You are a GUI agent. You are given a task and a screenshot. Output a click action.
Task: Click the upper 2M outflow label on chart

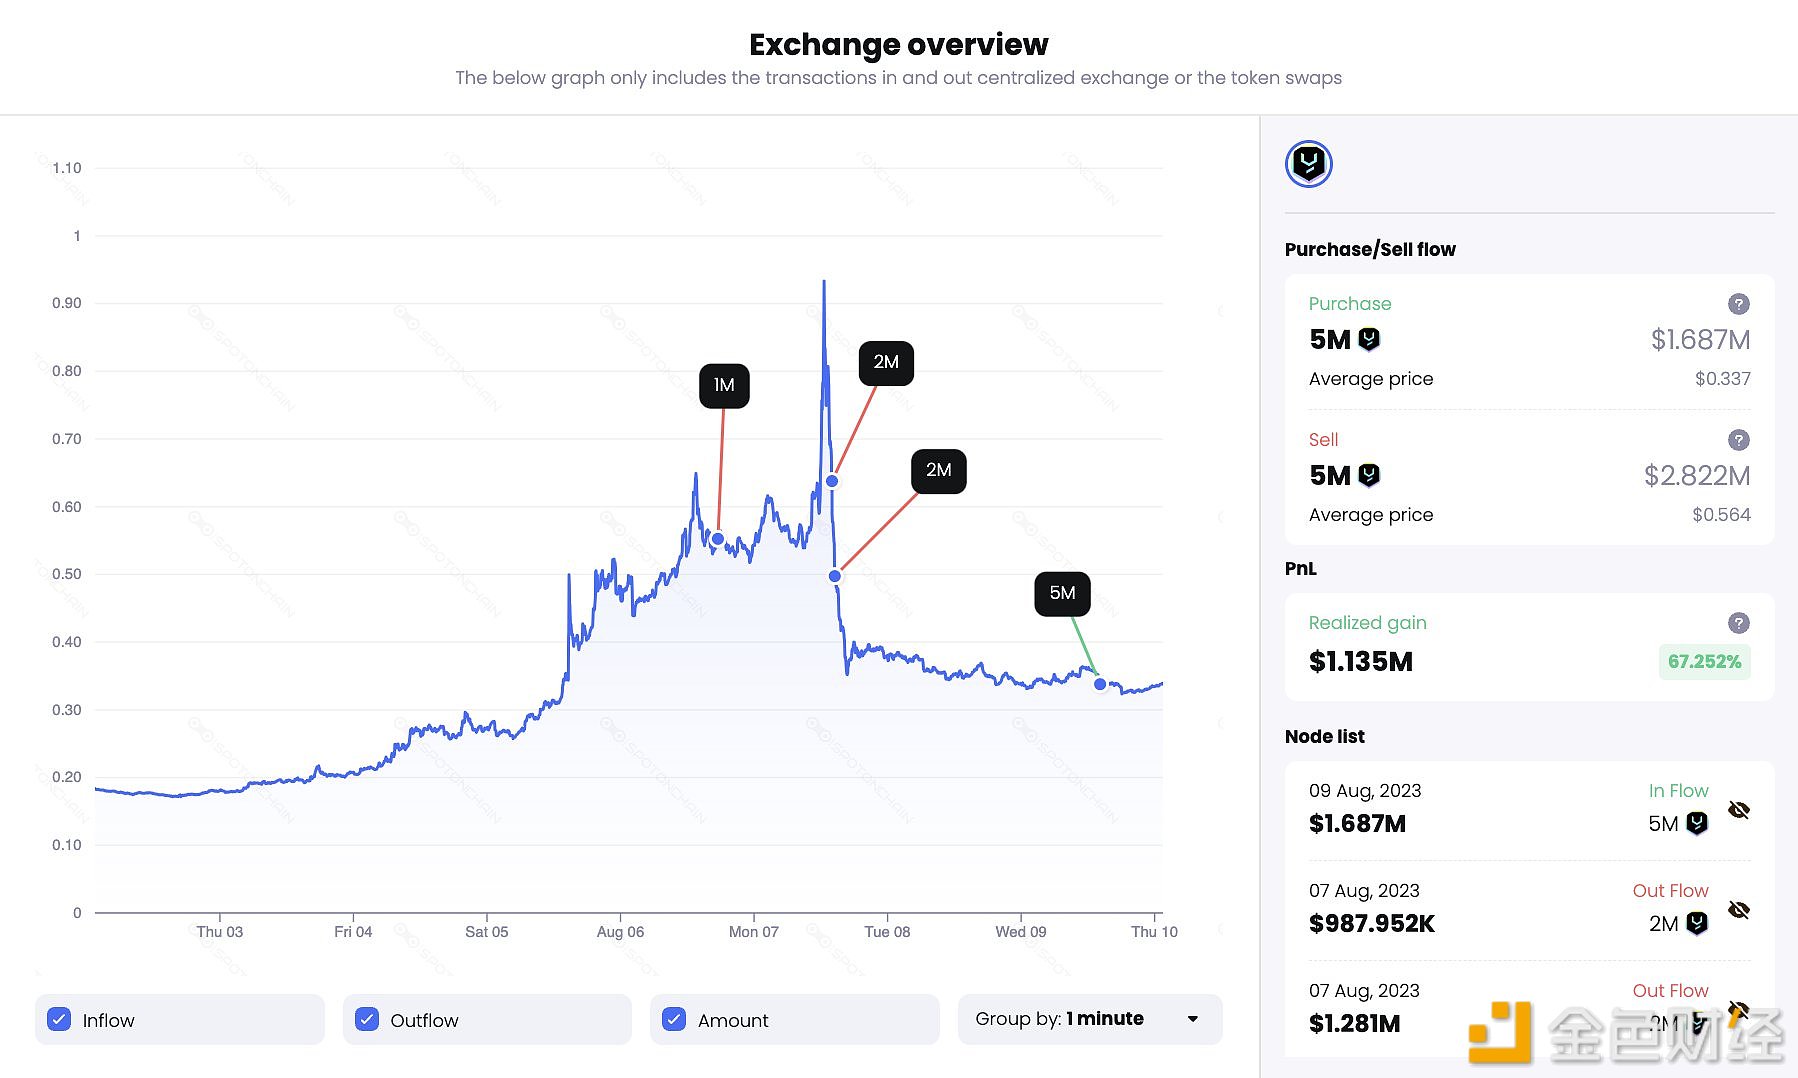(x=886, y=362)
